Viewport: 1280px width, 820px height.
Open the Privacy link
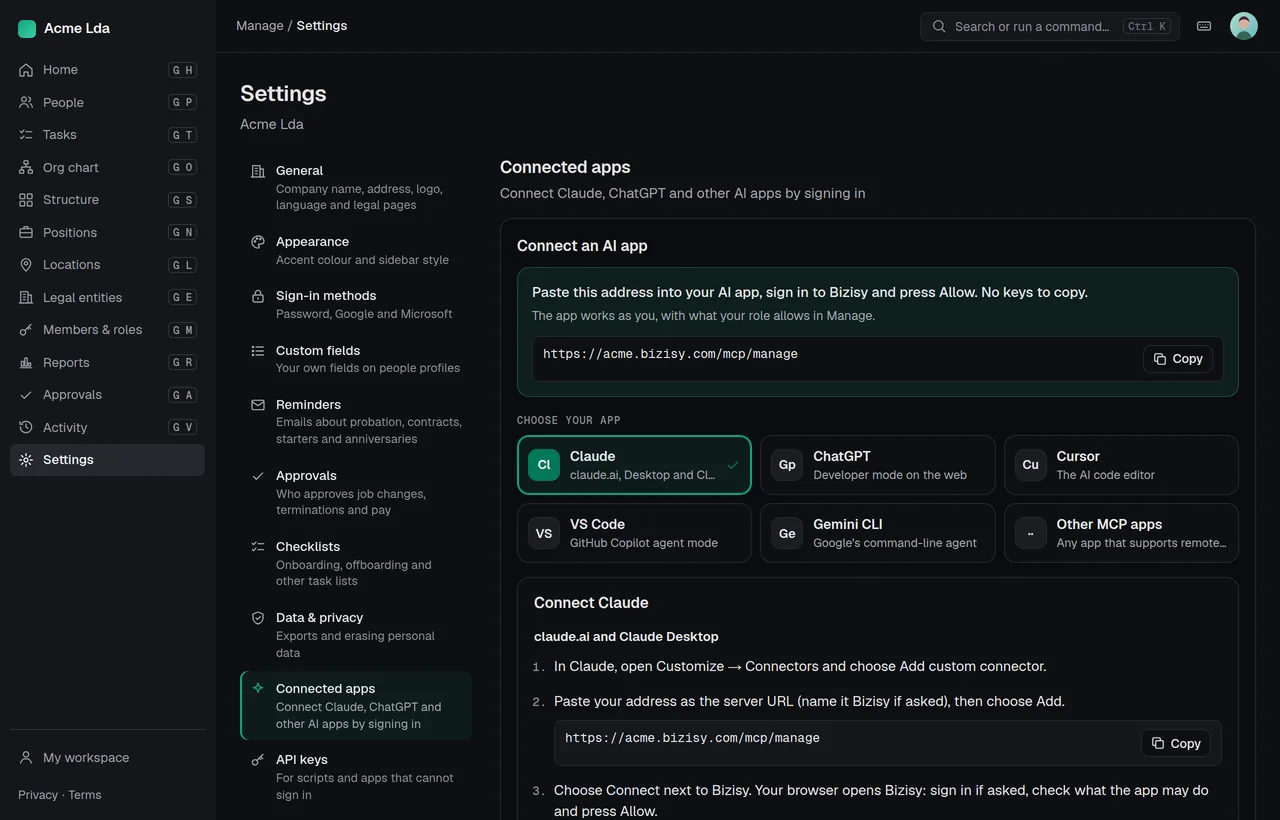coord(38,795)
